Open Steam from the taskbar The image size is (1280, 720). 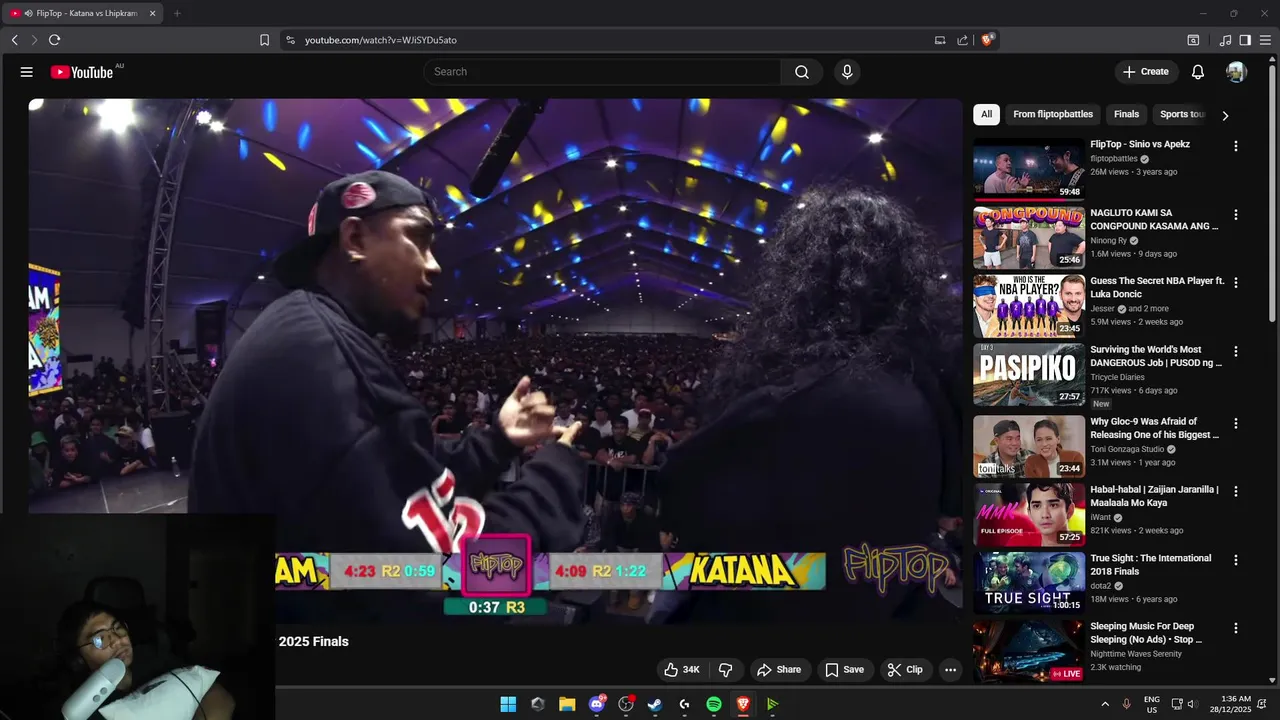pyautogui.click(x=655, y=704)
